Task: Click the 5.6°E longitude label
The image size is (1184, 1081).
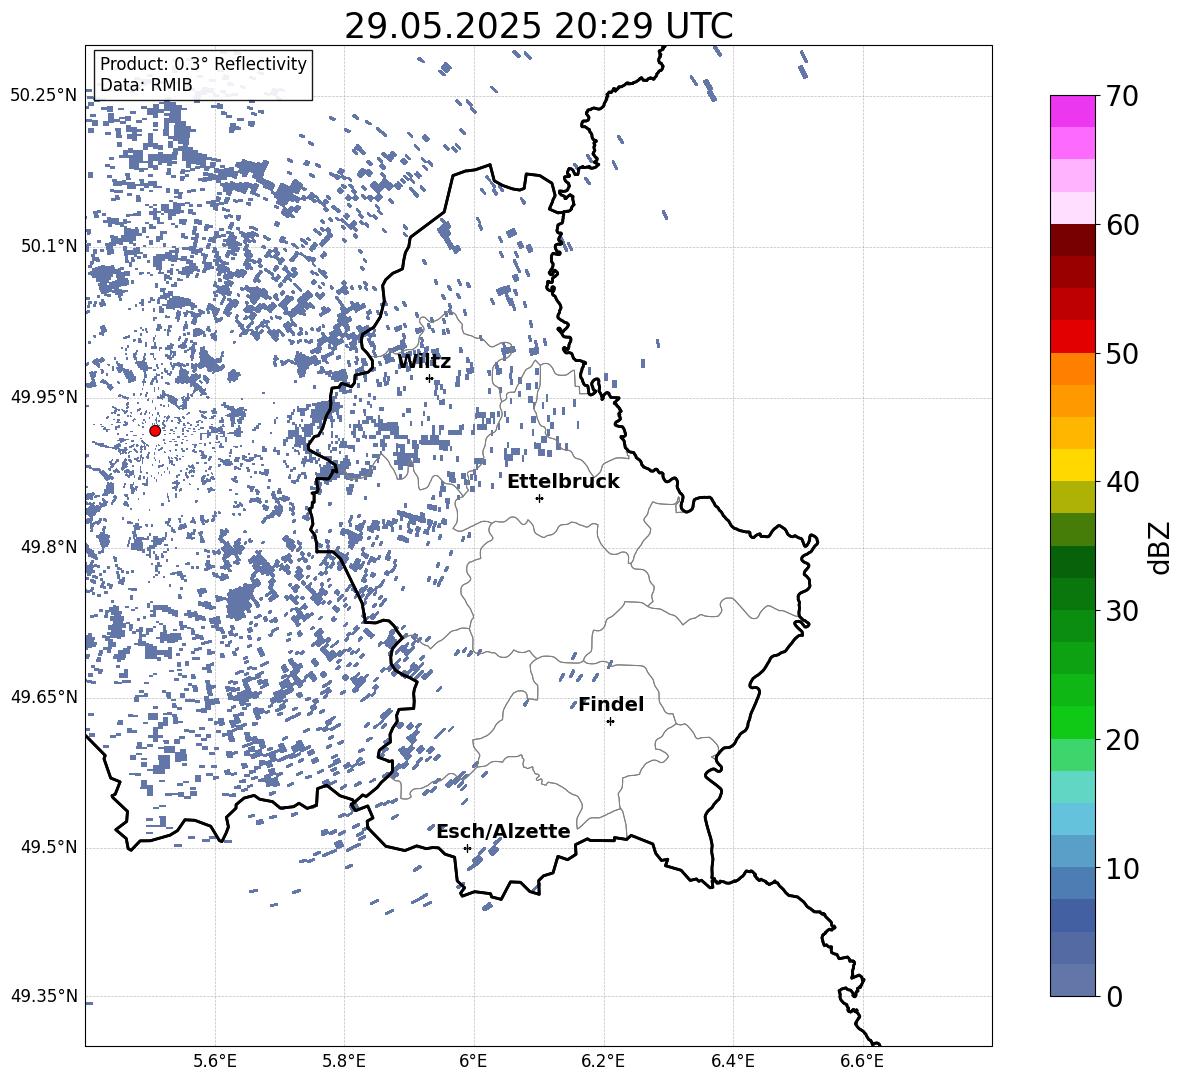Action: click(215, 1062)
